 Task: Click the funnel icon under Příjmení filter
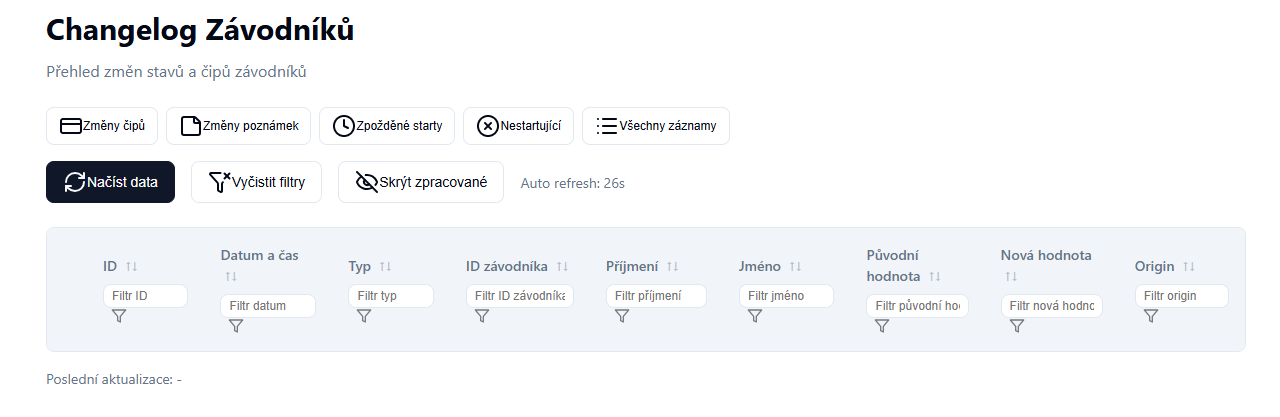click(x=622, y=316)
